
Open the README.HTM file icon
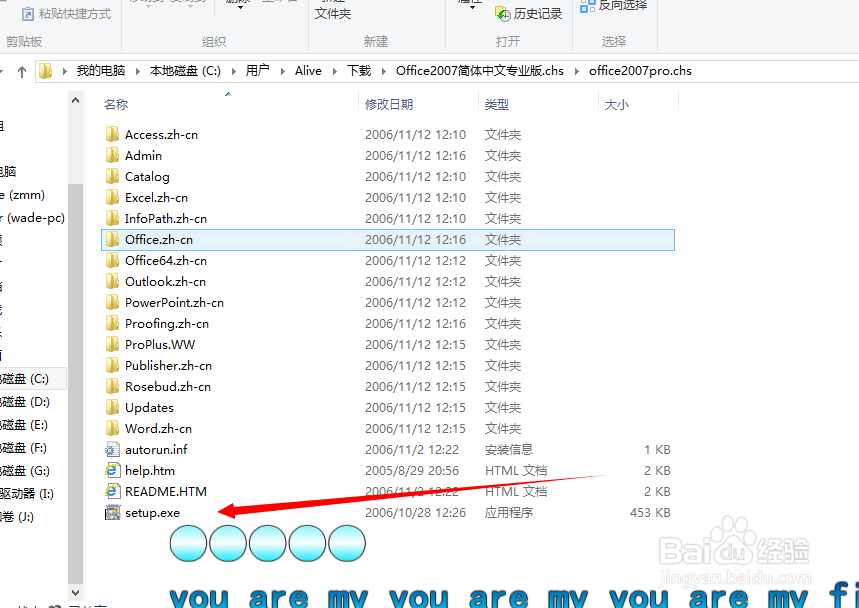tap(113, 491)
